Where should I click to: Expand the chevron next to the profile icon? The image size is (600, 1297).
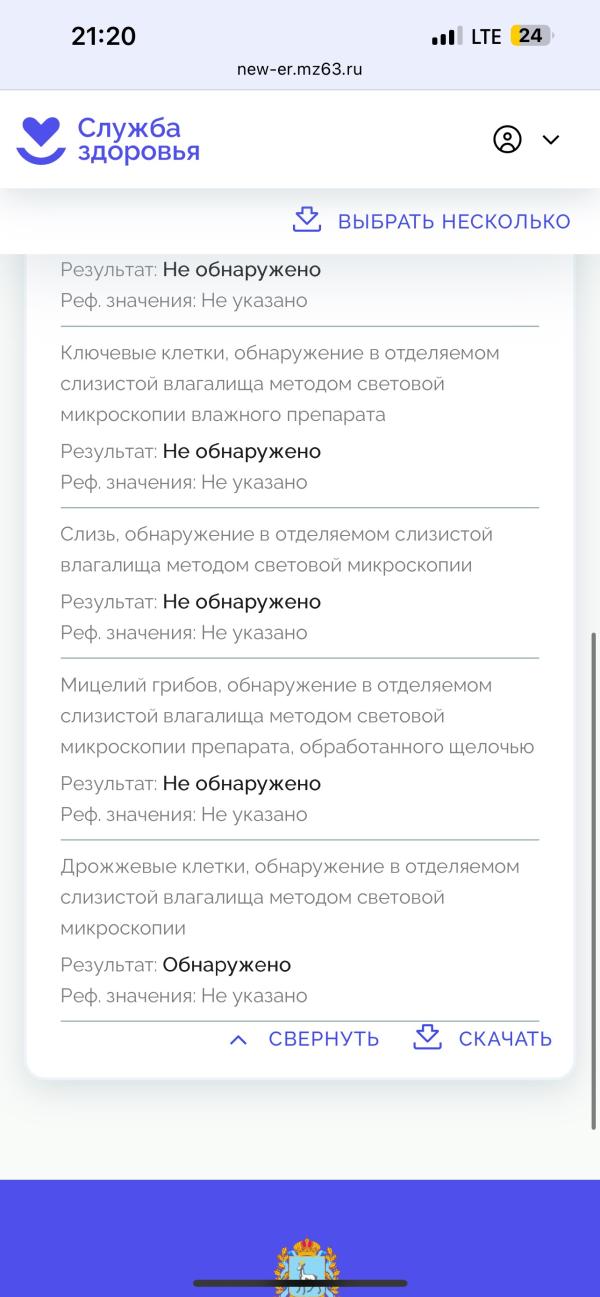pyautogui.click(x=551, y=140)
